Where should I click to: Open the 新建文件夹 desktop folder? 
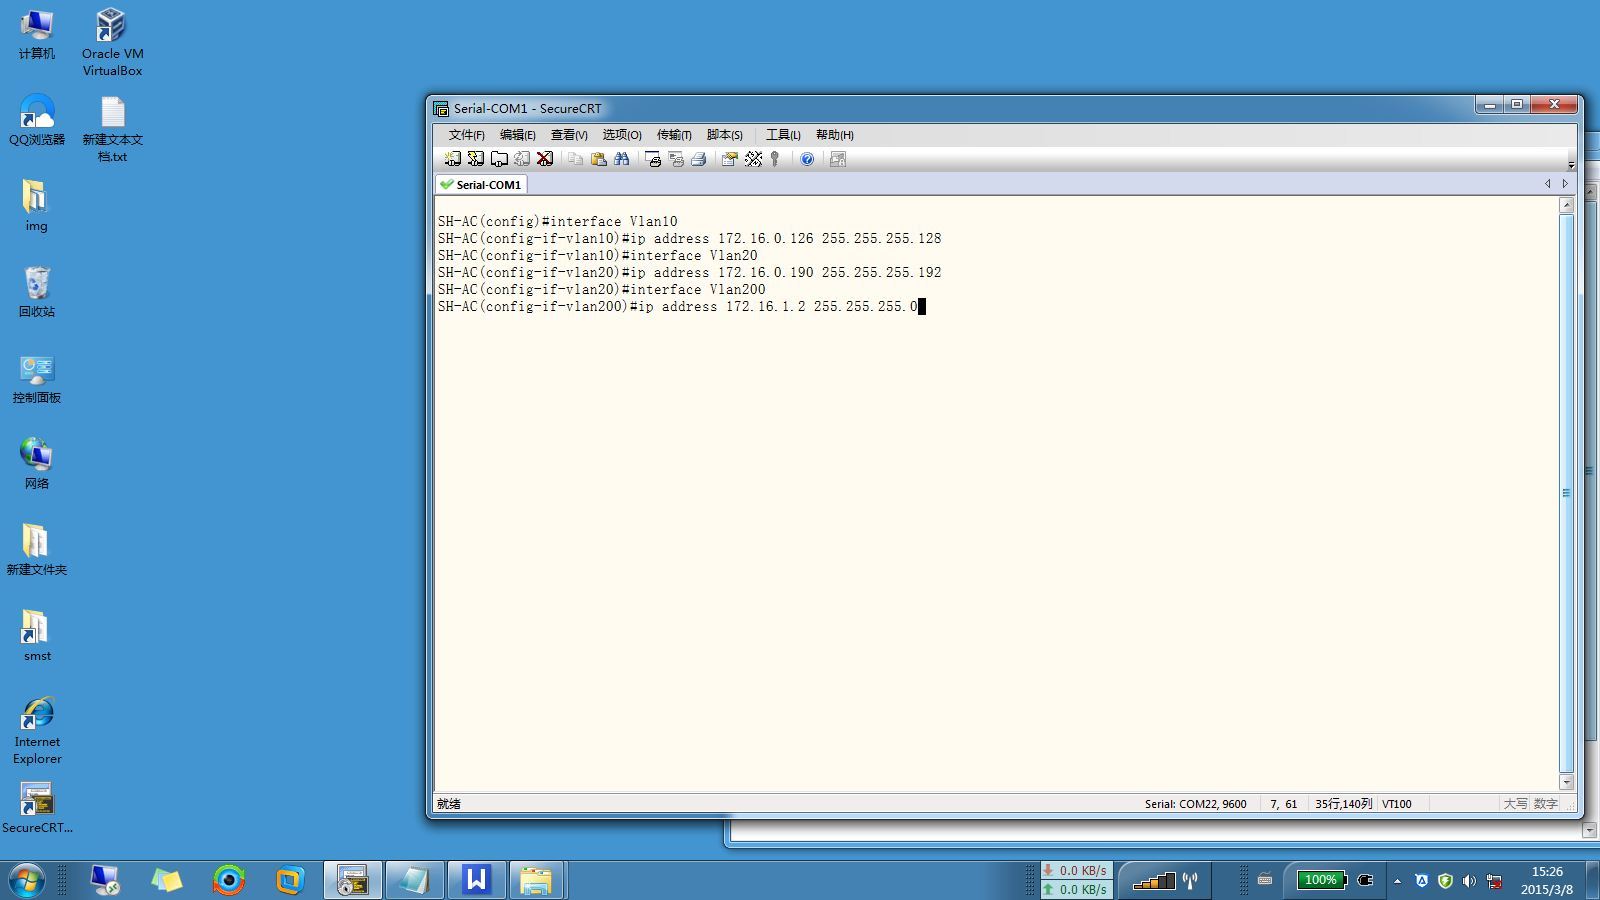point(37,550)
